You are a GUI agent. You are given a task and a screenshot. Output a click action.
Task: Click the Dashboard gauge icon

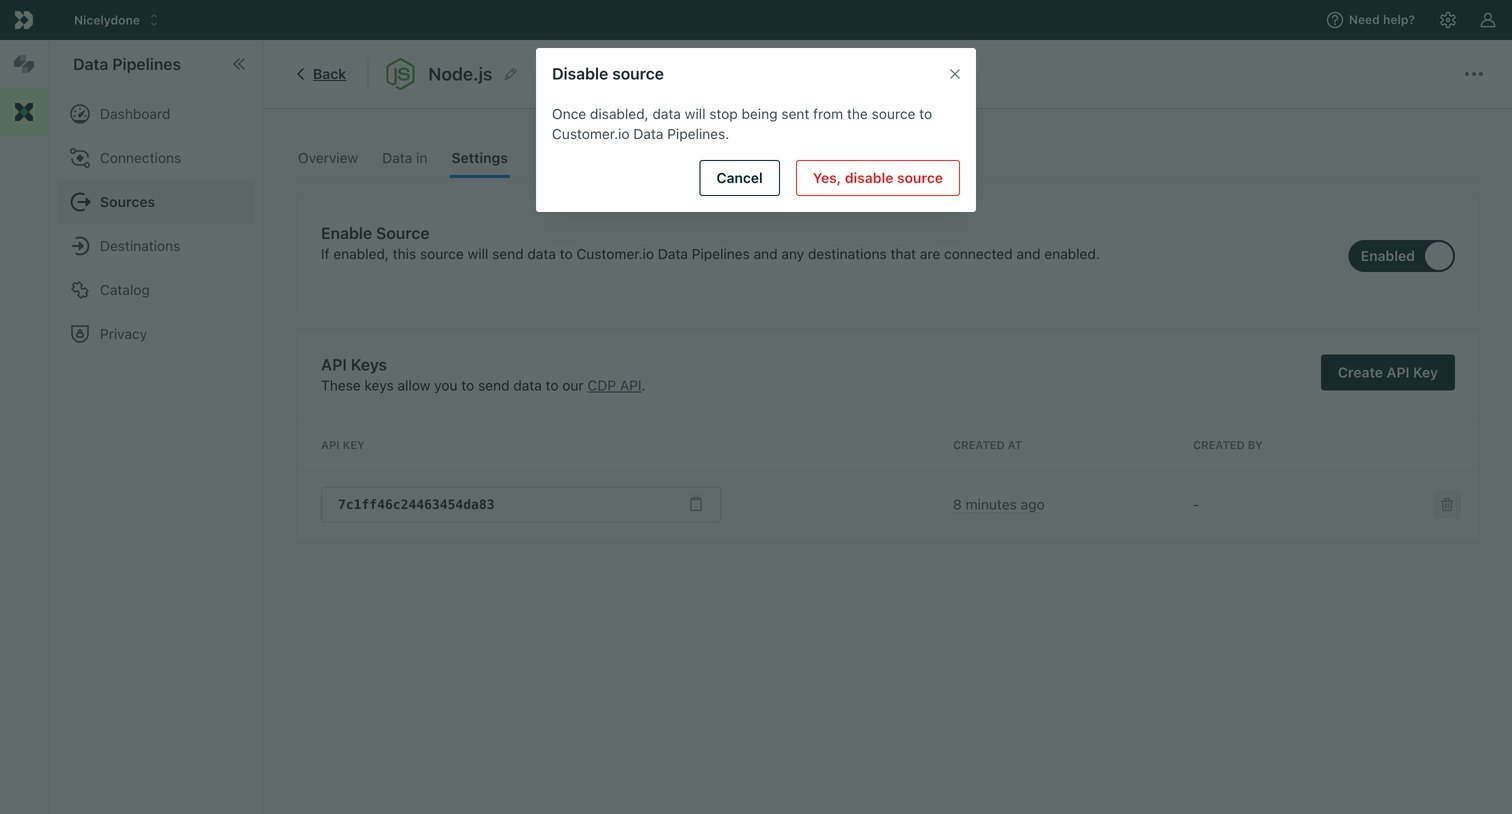(x=80, y=114)
